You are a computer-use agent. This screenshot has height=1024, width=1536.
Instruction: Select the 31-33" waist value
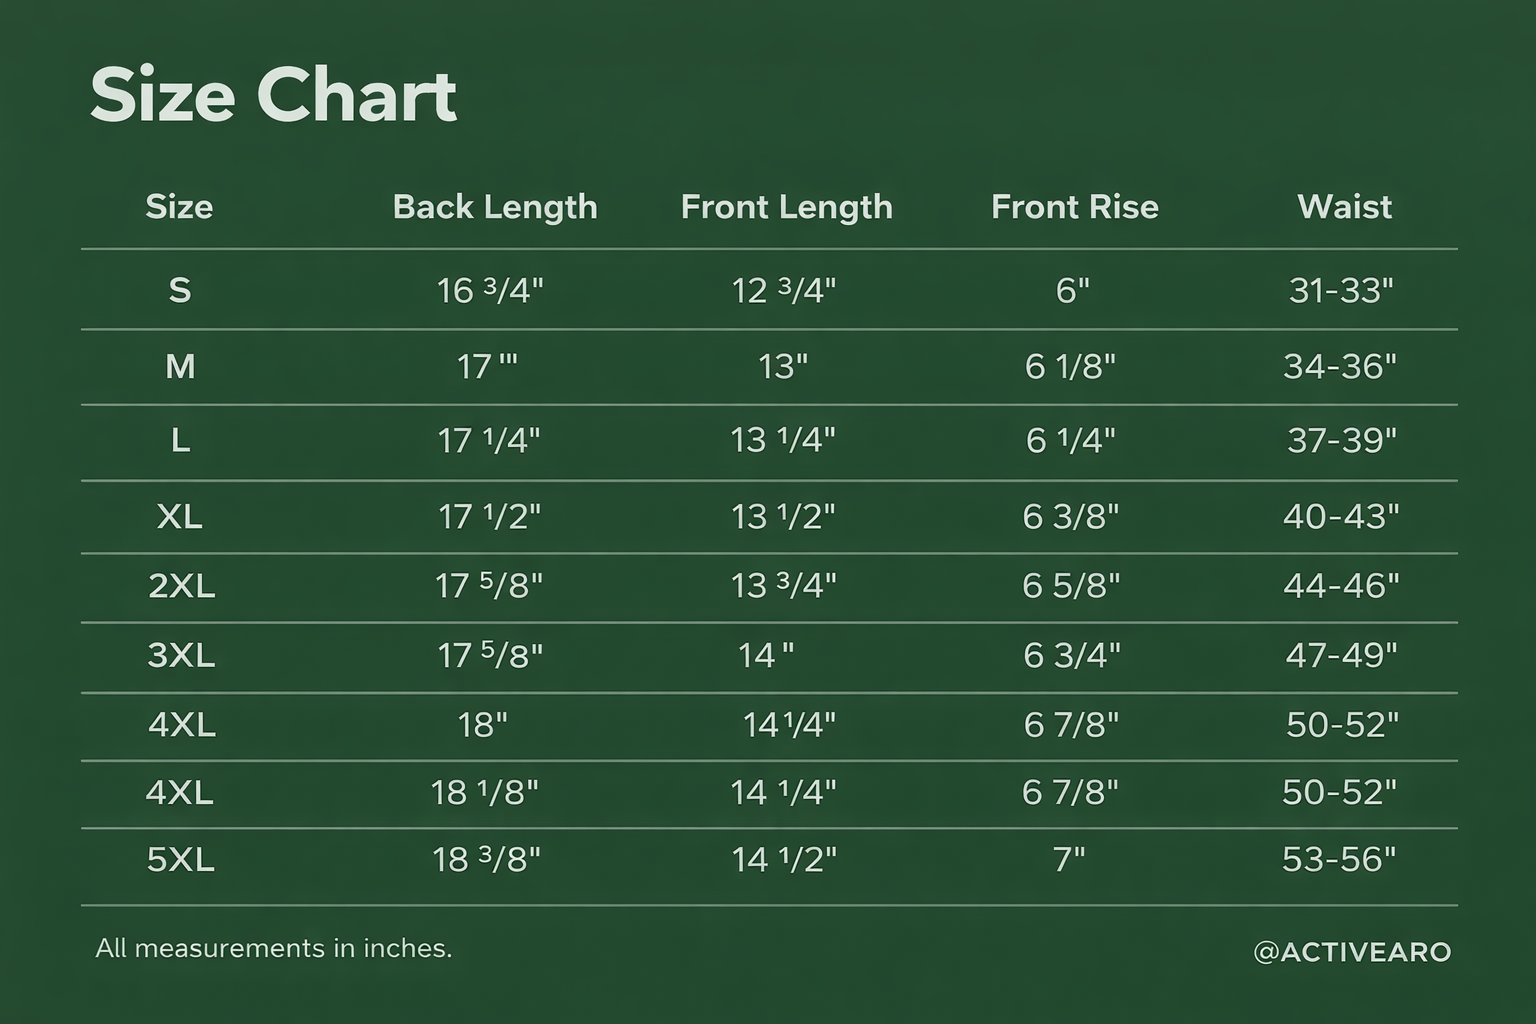1341,291
